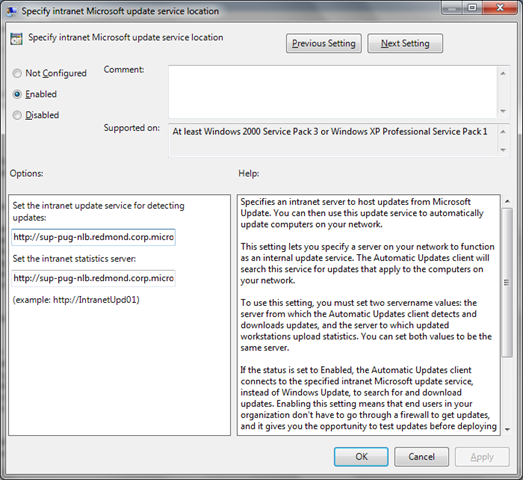Click the Comment box scroll up arrow

(503, 73)
